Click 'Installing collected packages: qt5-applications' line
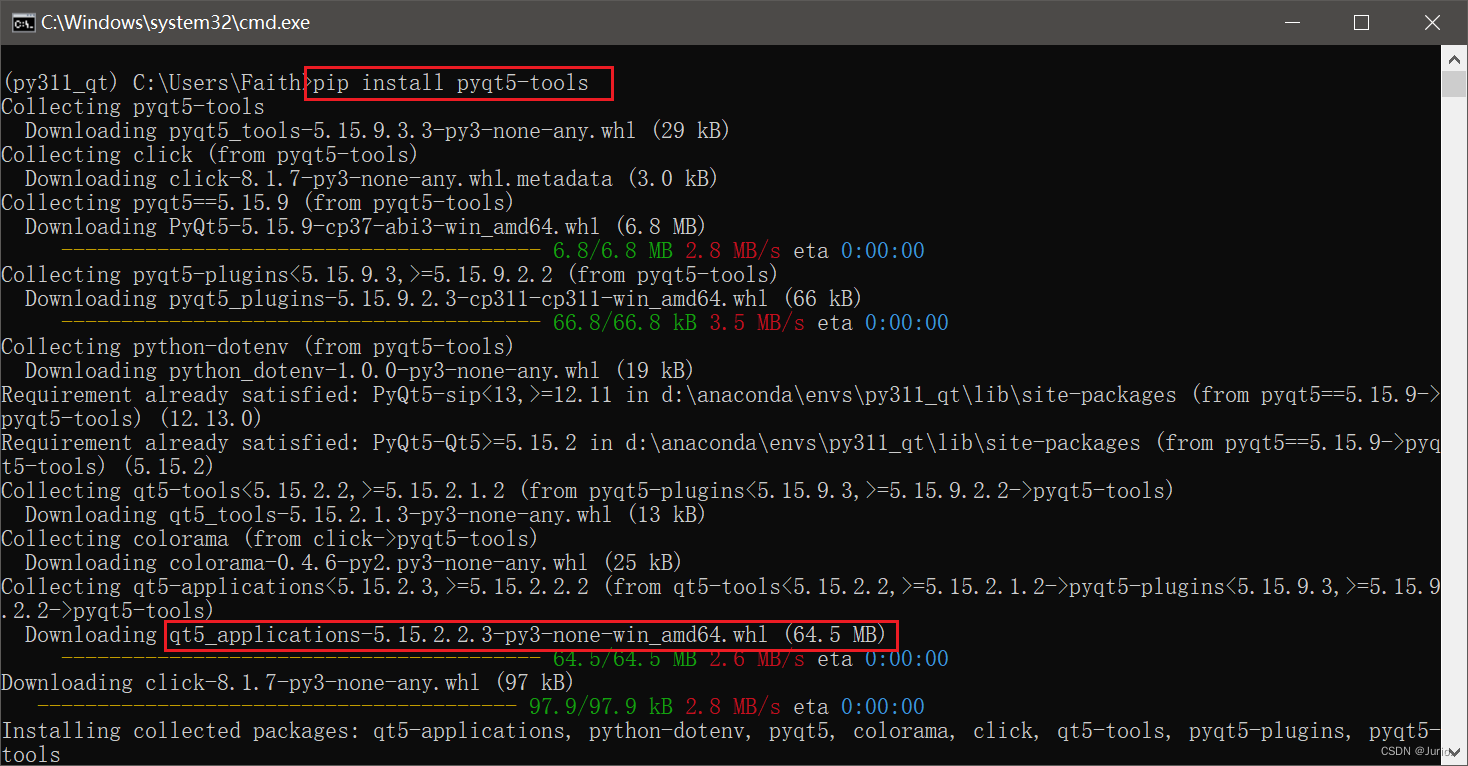The image size is (1468, 766). 720,731
